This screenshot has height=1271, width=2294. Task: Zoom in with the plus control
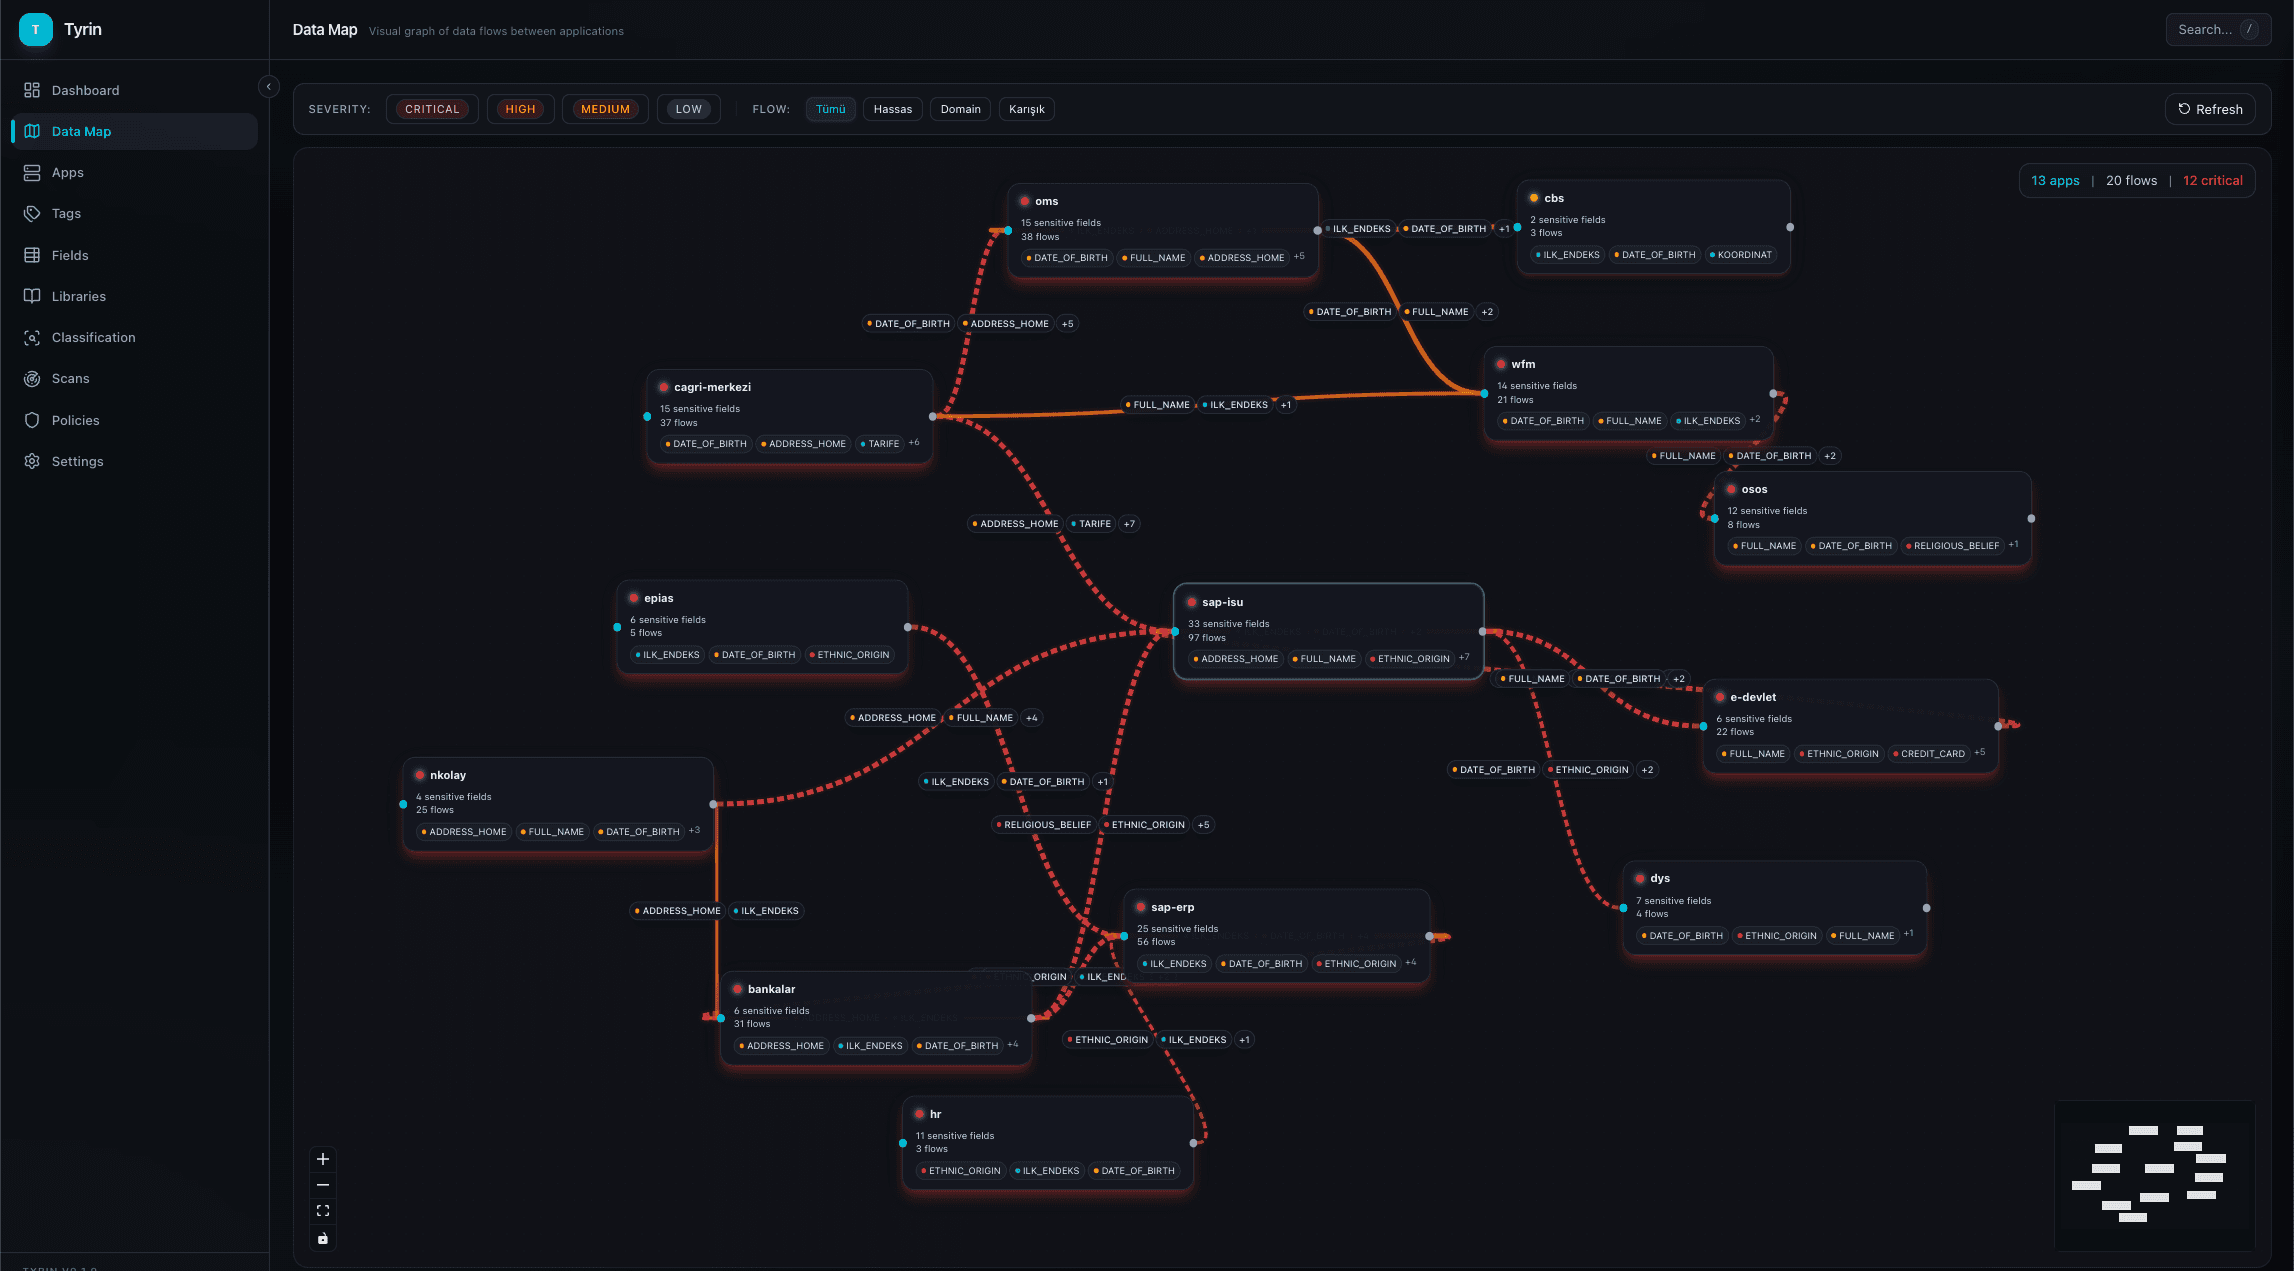323,1159
